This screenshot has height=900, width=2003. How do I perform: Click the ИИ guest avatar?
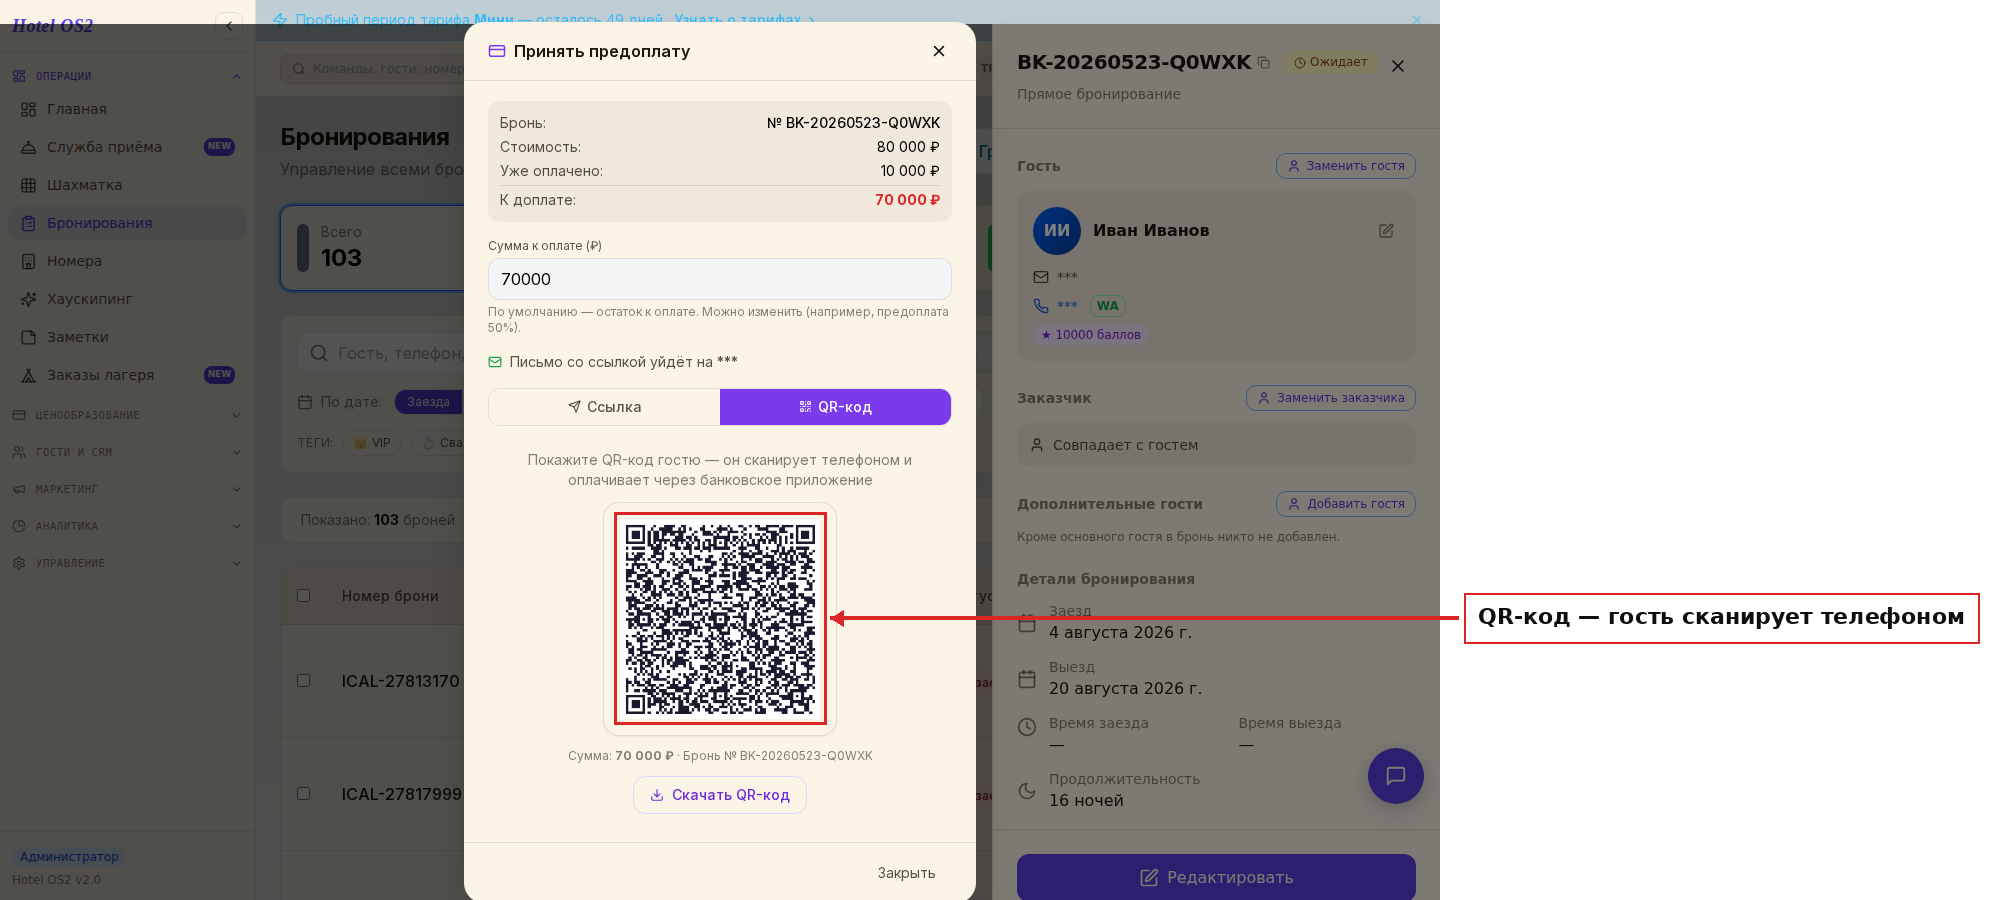tap(1057, 231)
